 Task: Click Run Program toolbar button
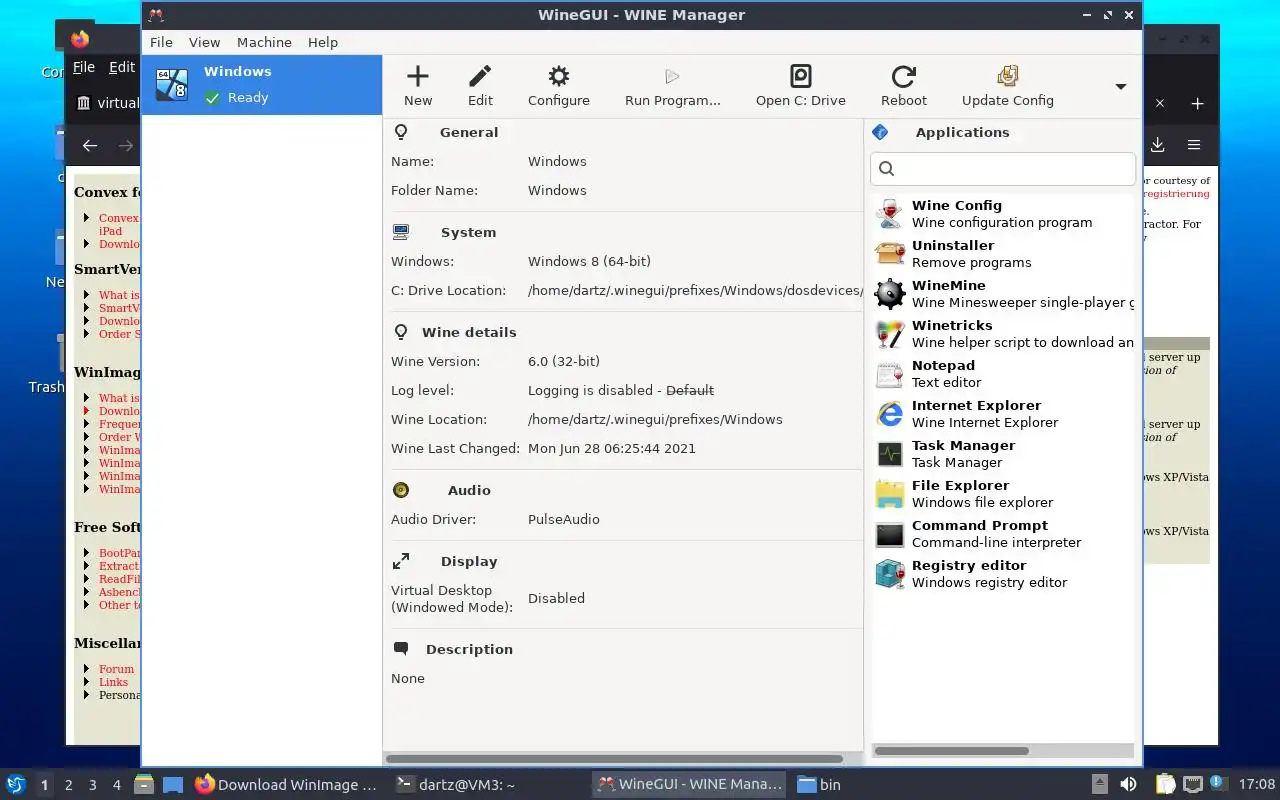672,86
